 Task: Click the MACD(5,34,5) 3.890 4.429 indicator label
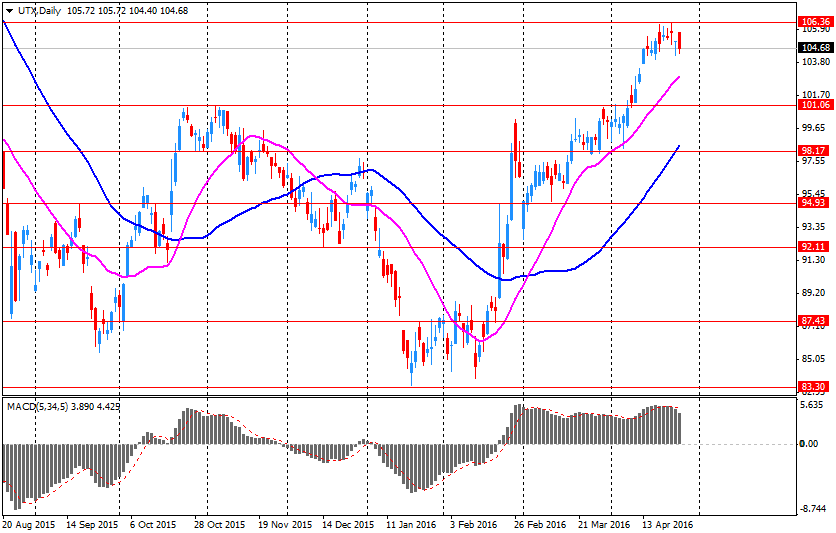click(63, 407)
